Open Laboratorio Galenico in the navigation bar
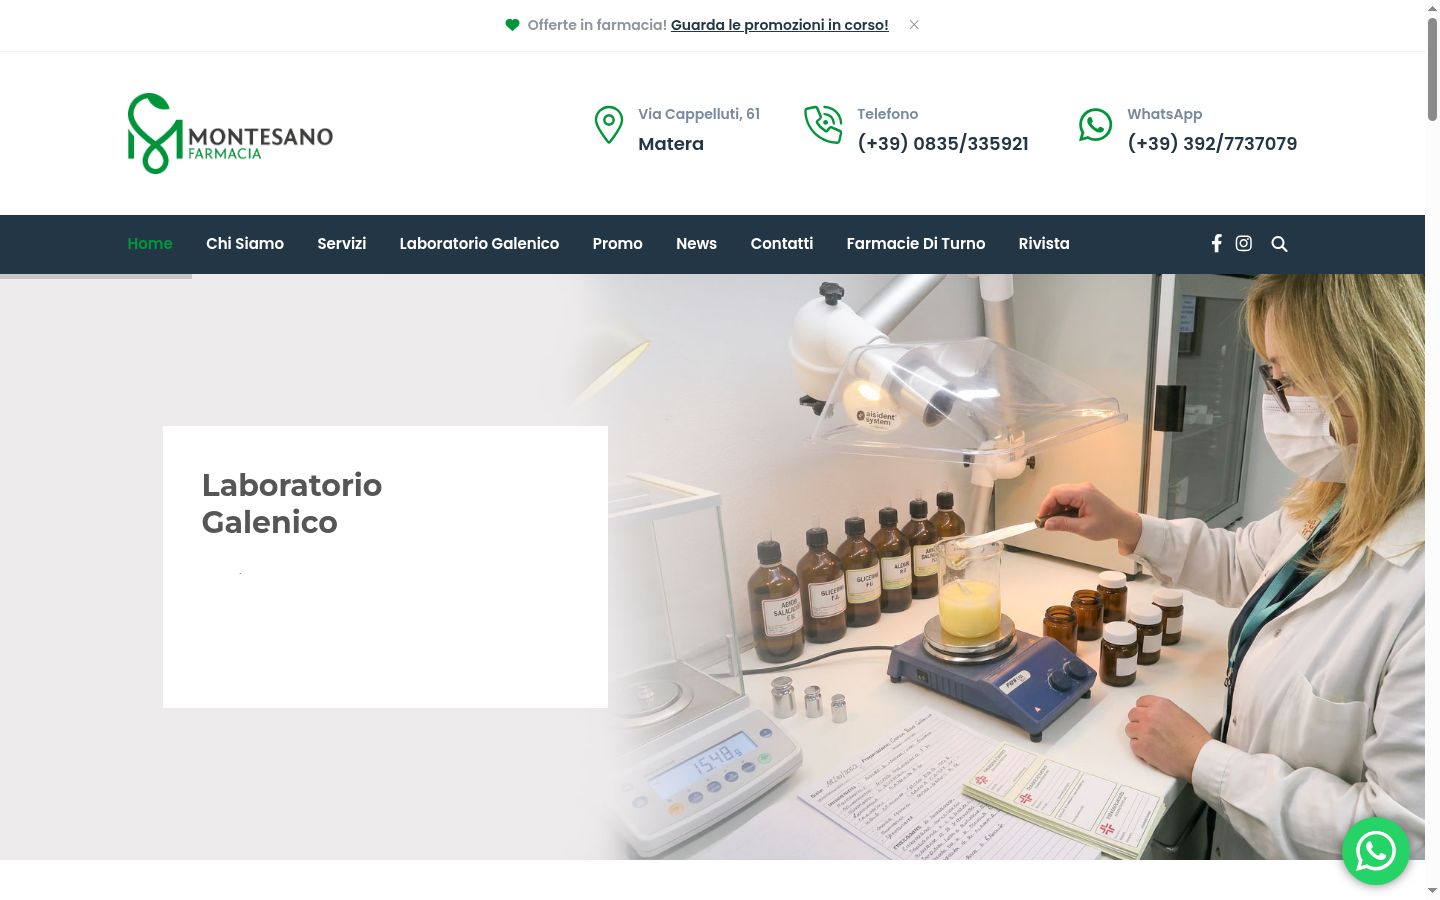The image size is (1440, 900). point(479,243)
